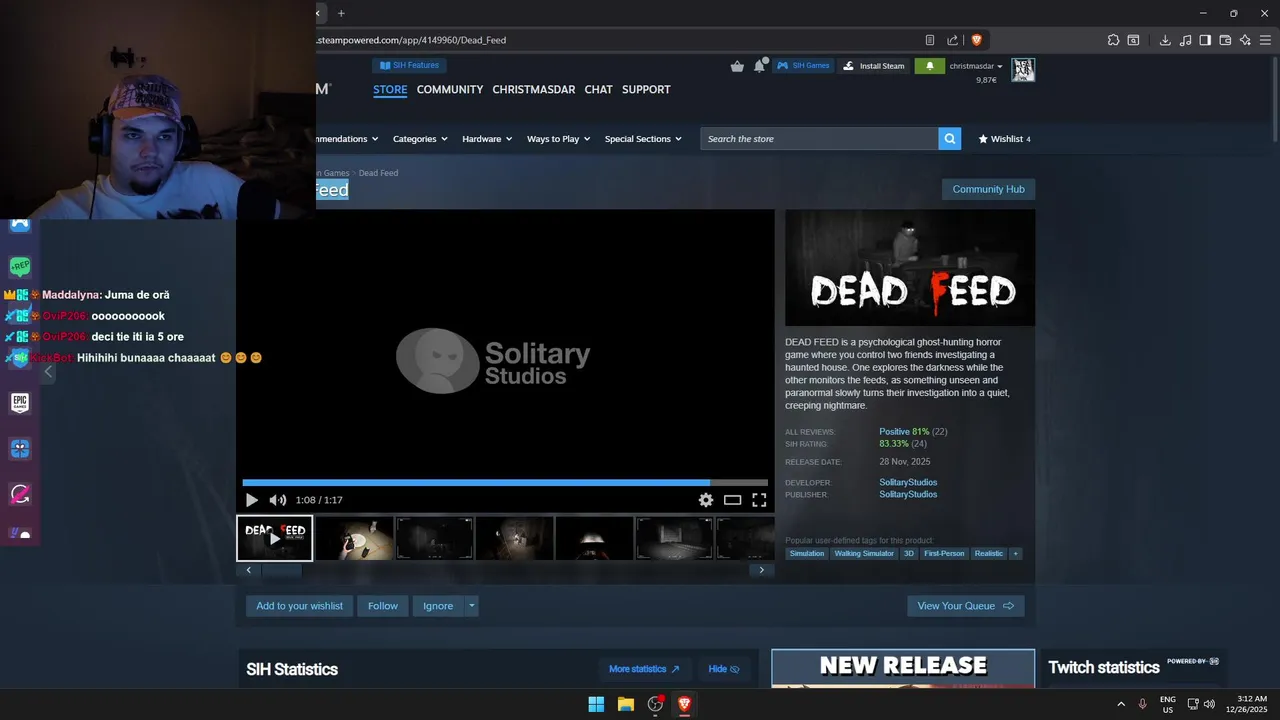Show hidden system tray icons chevron
The width and height of the screenshot is (1280, 720).
point(1121,704)
